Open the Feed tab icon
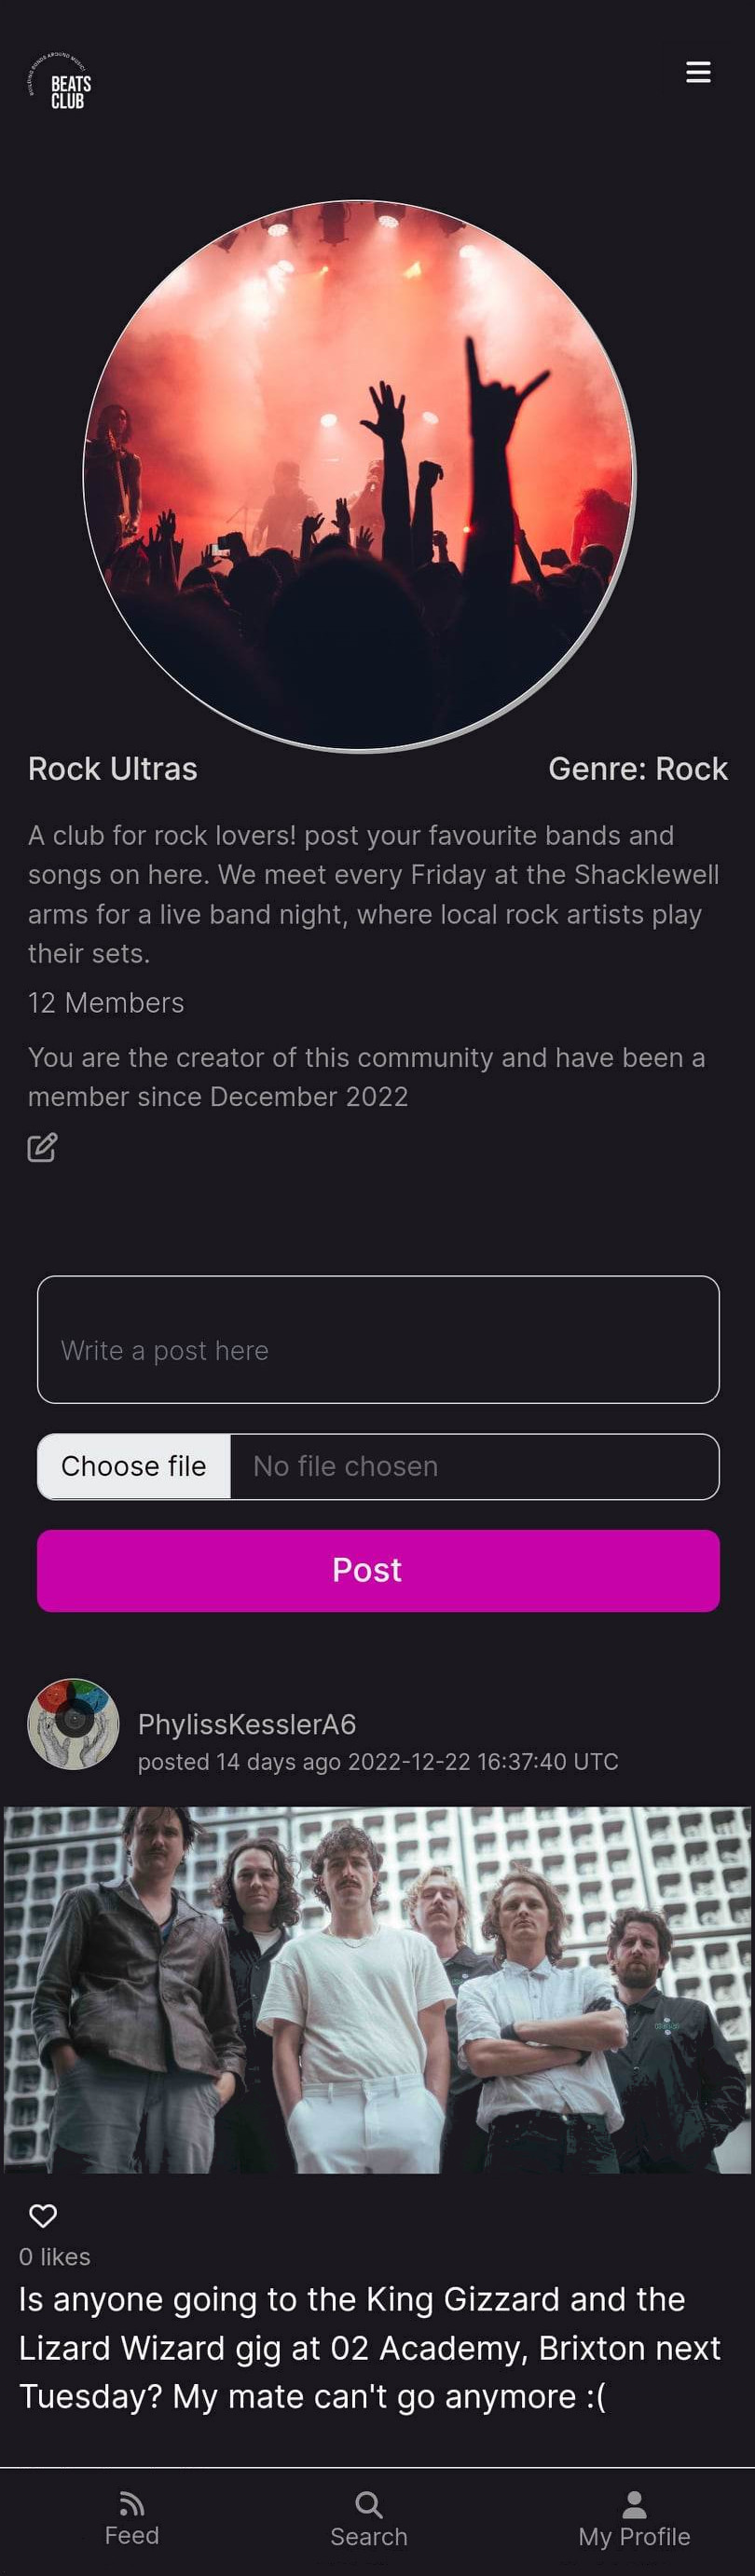This screenshot has height=2576, width=755. pos(132,2502)
